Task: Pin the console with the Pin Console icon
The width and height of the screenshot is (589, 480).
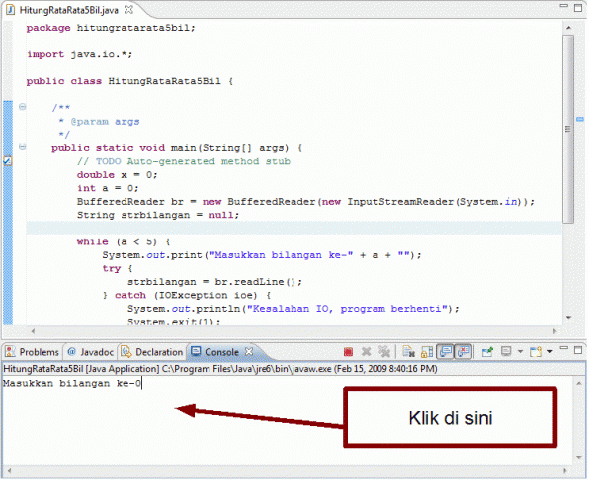Action: tap(488, 352)
